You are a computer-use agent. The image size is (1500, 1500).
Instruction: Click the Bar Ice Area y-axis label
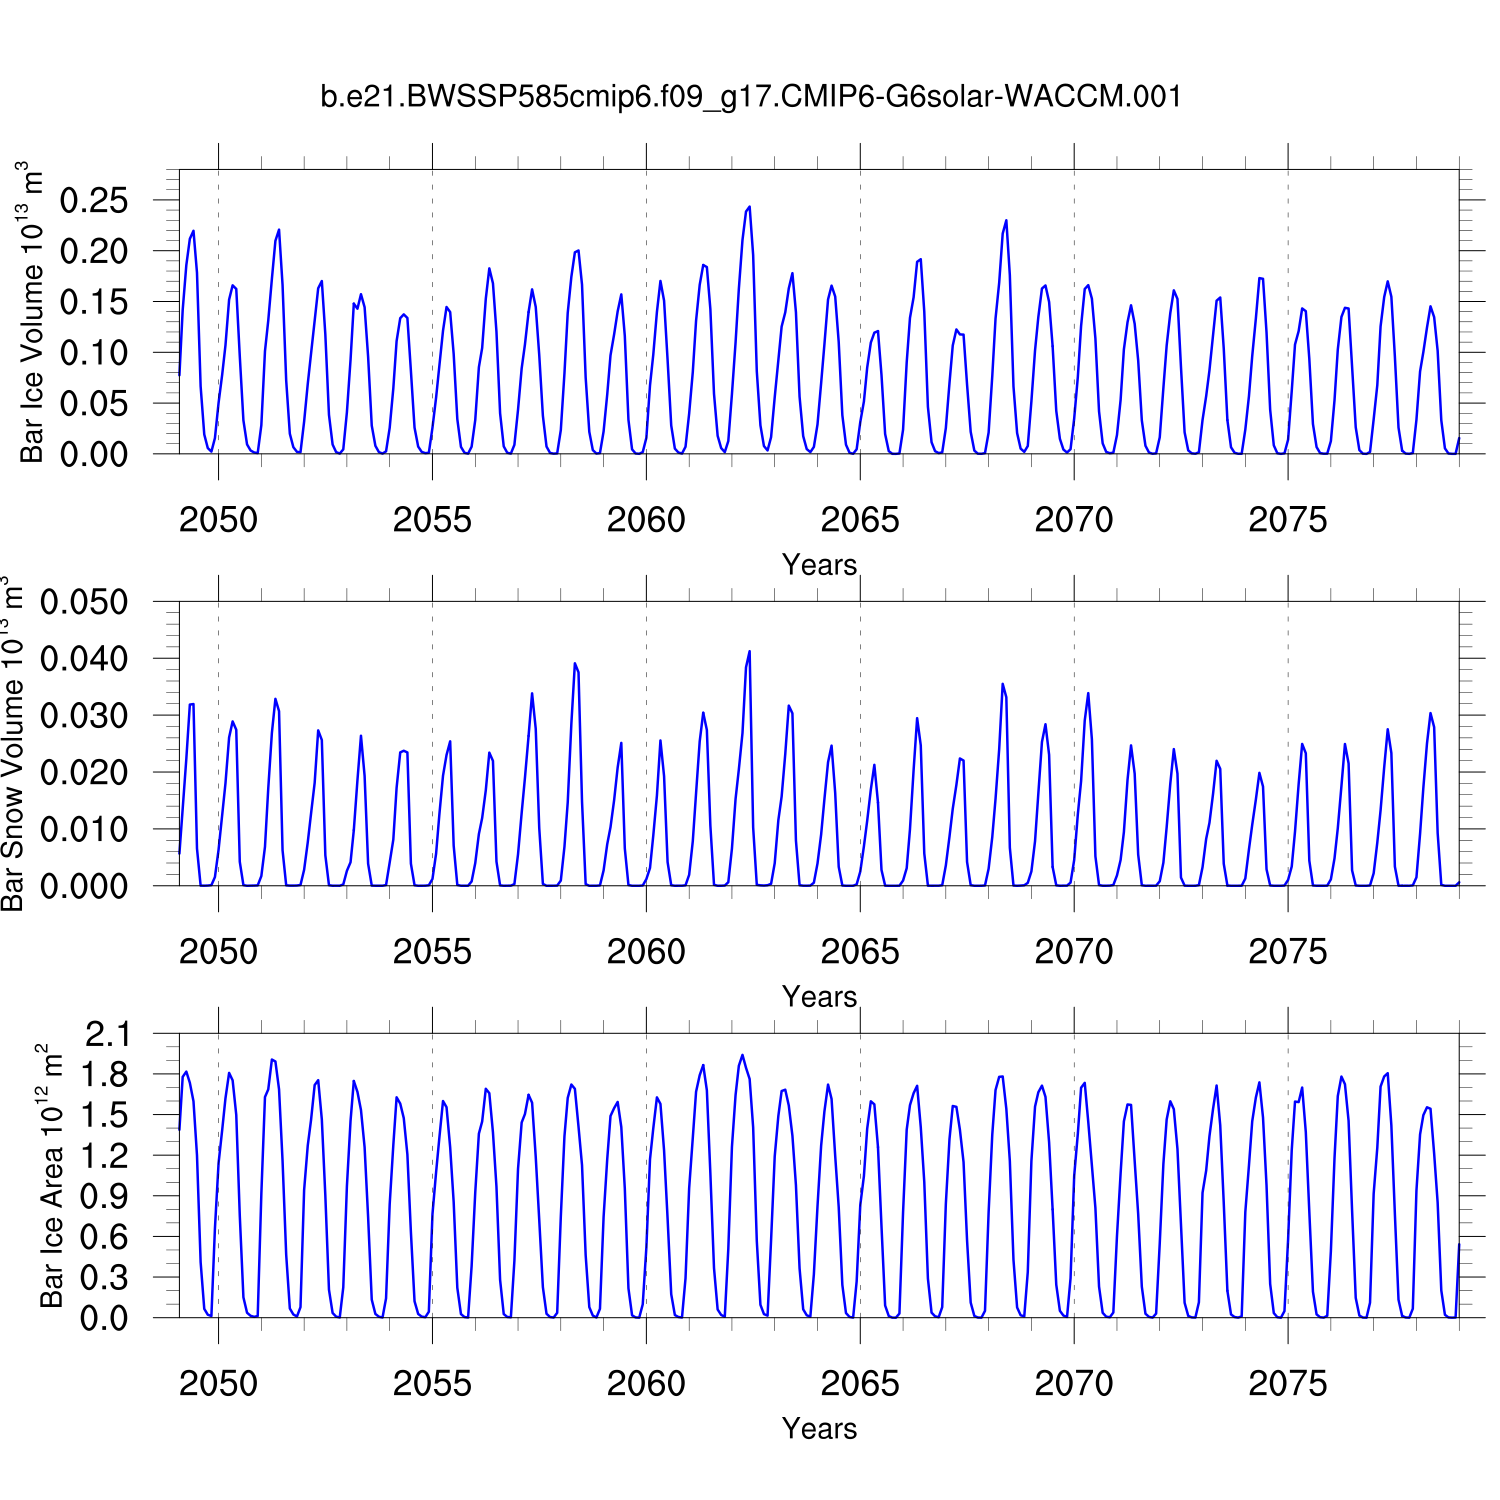tap(51, 1176)
